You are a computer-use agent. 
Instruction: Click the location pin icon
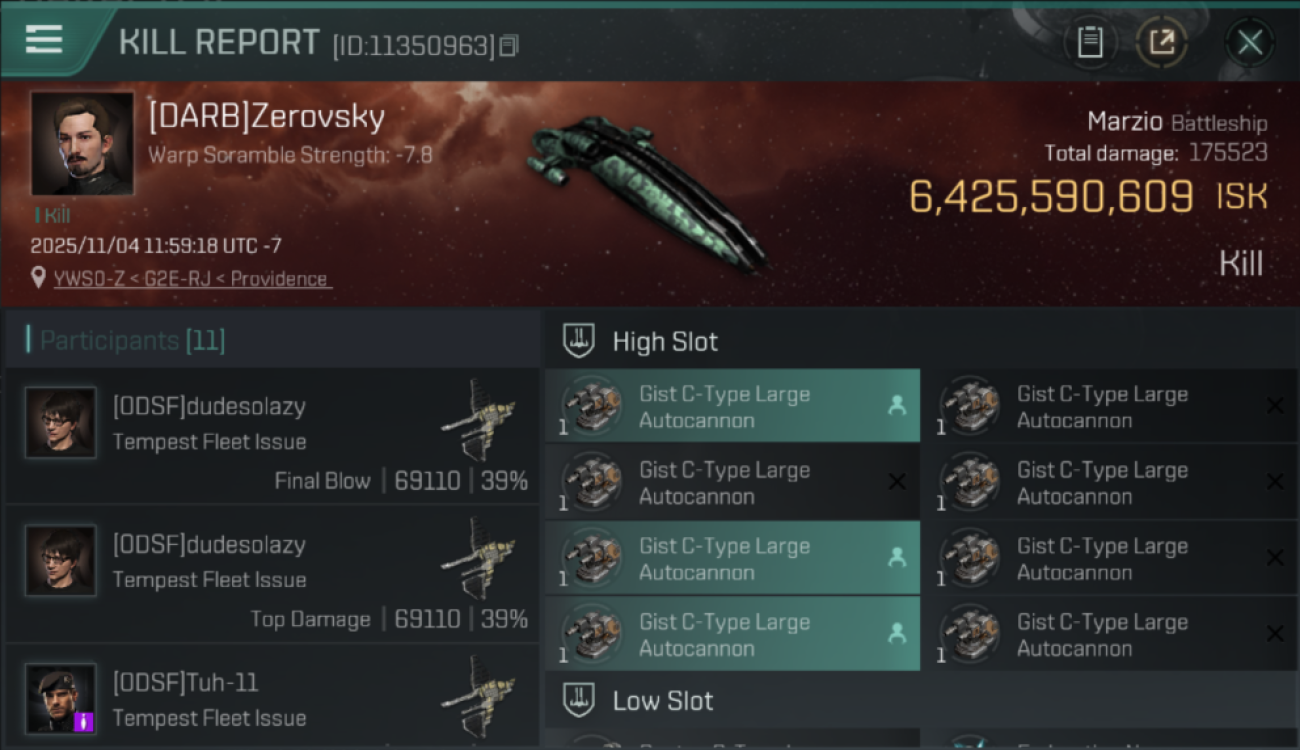click(39, 278)
